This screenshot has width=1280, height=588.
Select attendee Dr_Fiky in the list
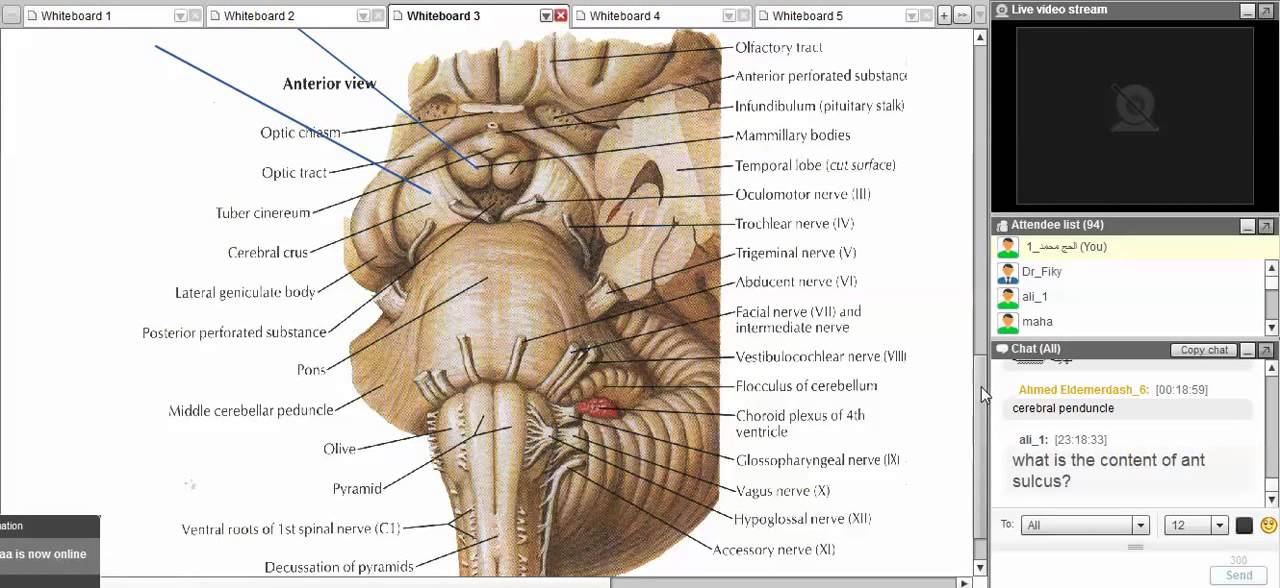coord(1129,272)
